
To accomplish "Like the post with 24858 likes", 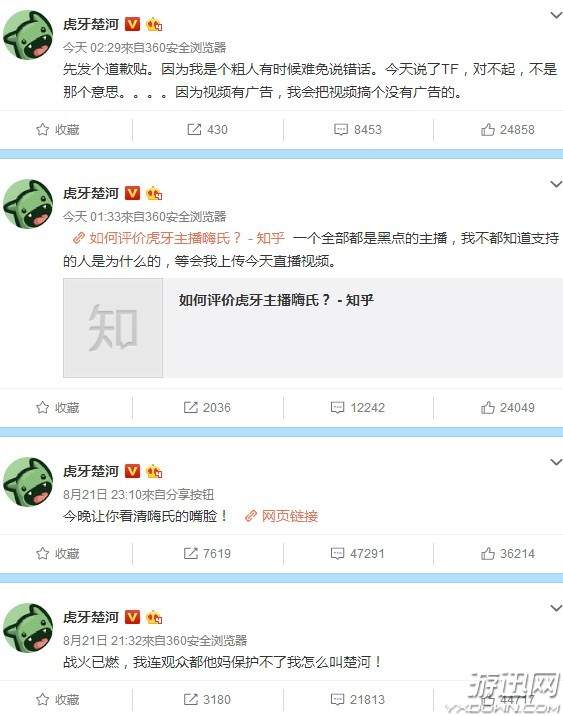I will click(x=507, y=130).
